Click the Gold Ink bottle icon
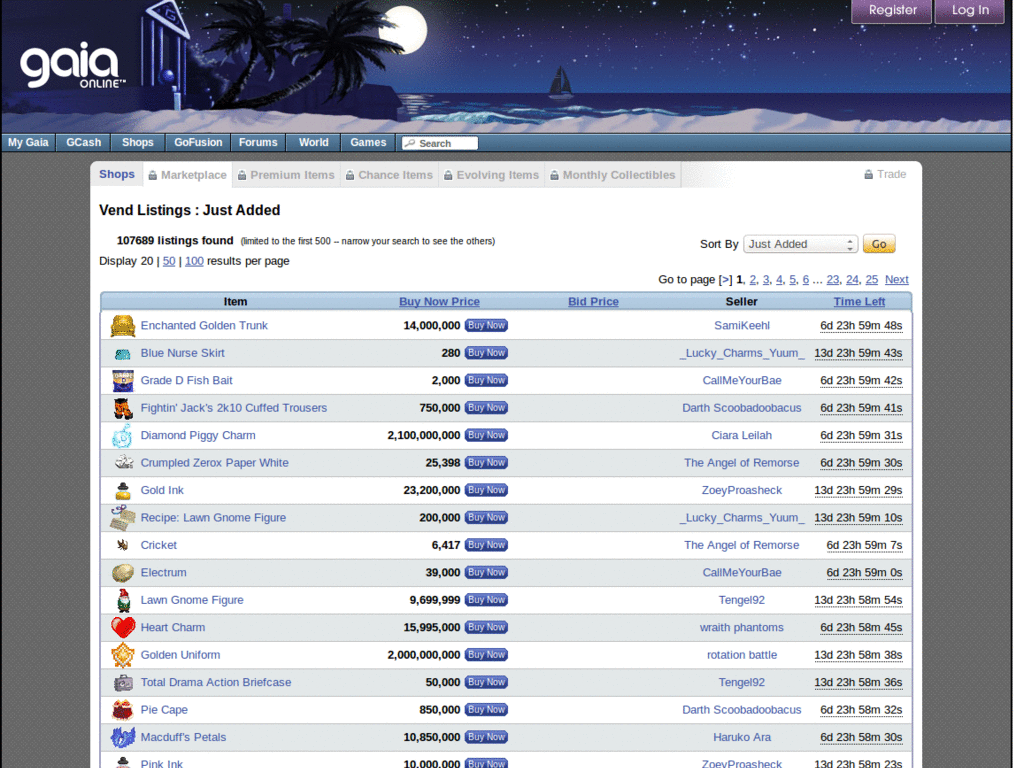 click(x=123, y=490)
